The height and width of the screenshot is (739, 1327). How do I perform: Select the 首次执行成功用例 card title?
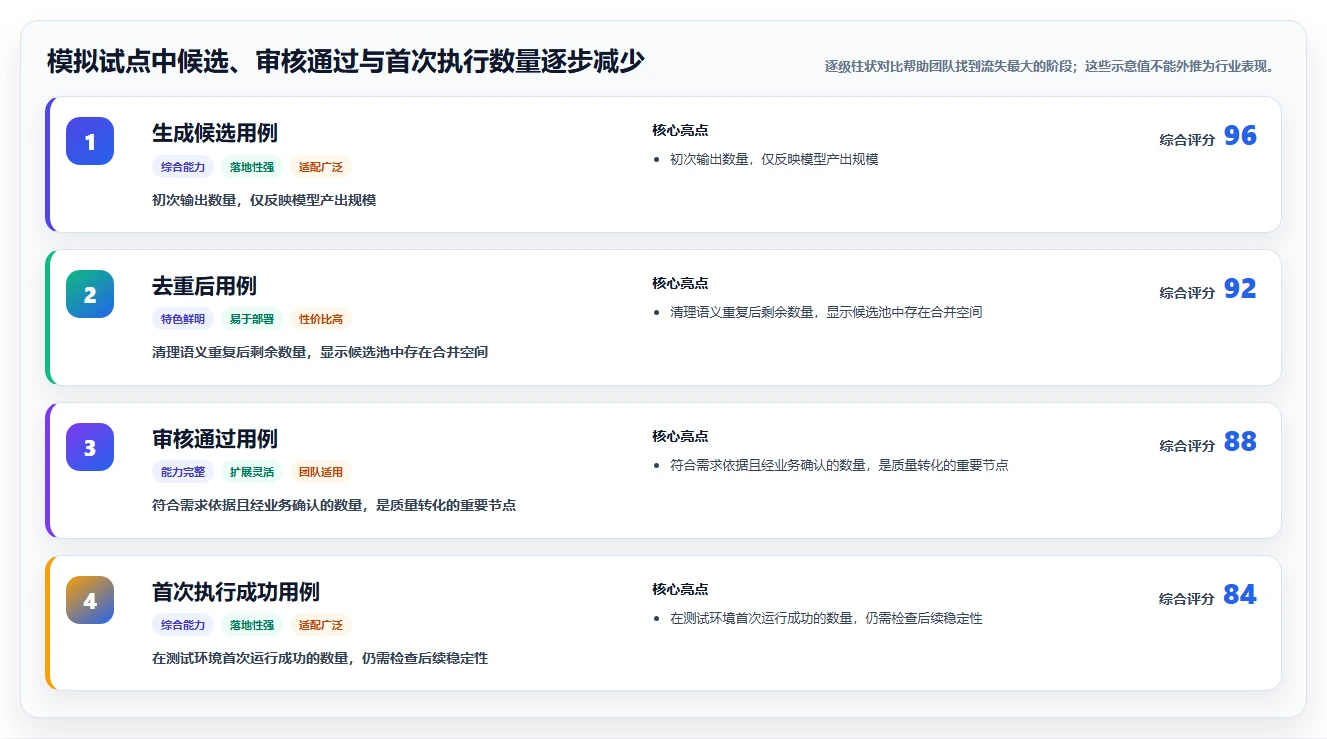pyautogui.click(x=236, y=592)
